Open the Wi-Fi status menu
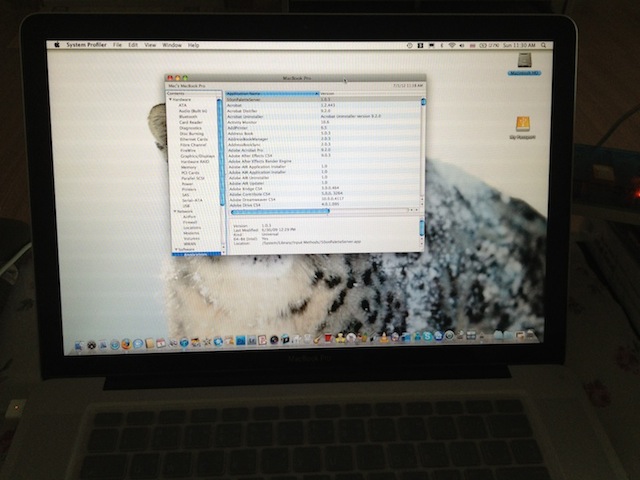640x480 pixels. 452,46
